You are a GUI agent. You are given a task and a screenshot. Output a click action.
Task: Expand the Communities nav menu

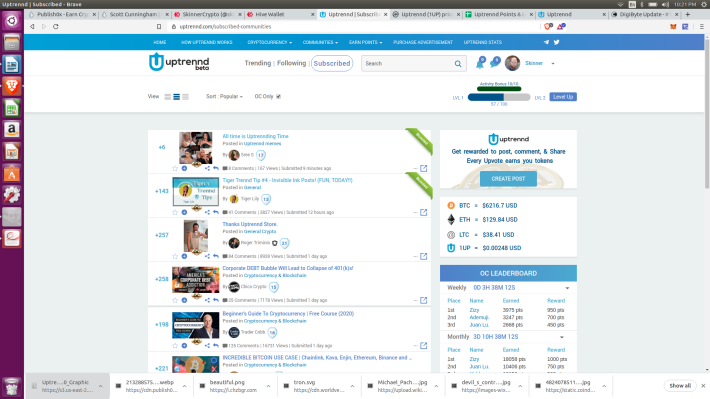click(320, 42)
